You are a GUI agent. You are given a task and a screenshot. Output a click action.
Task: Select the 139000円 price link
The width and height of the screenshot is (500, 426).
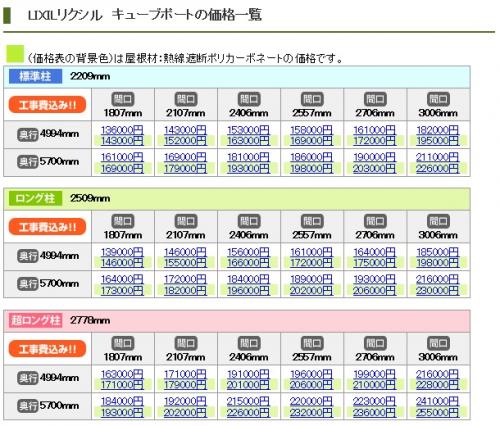point(122,252)
